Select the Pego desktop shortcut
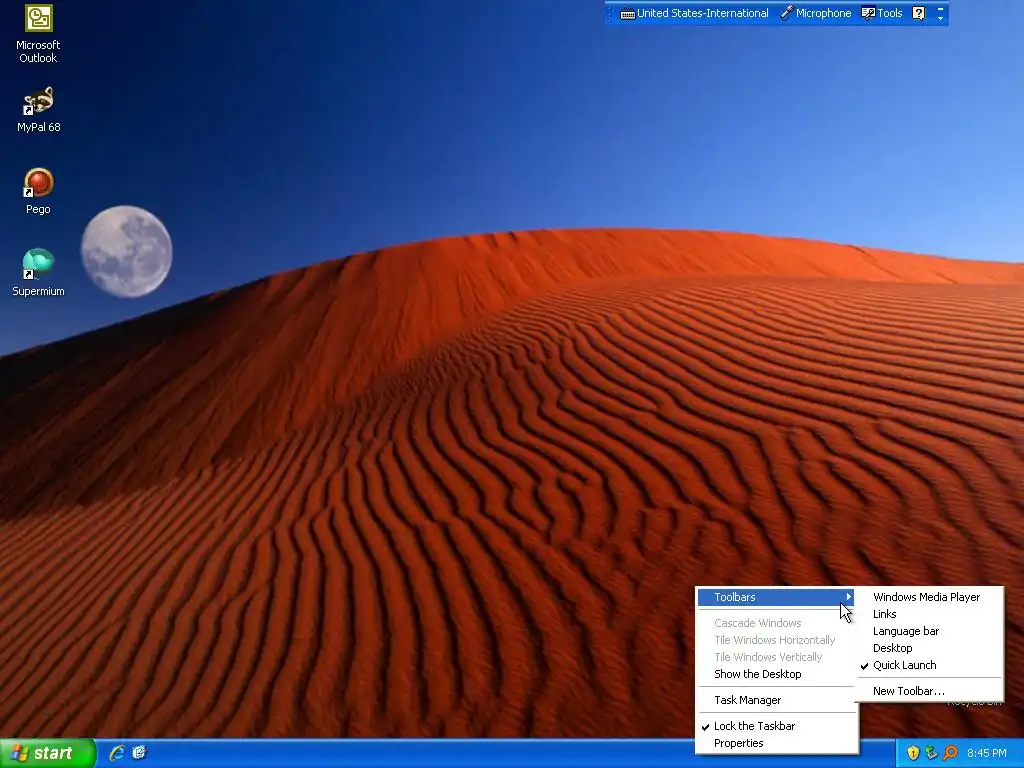The image size is (1024, 768). 38,191
